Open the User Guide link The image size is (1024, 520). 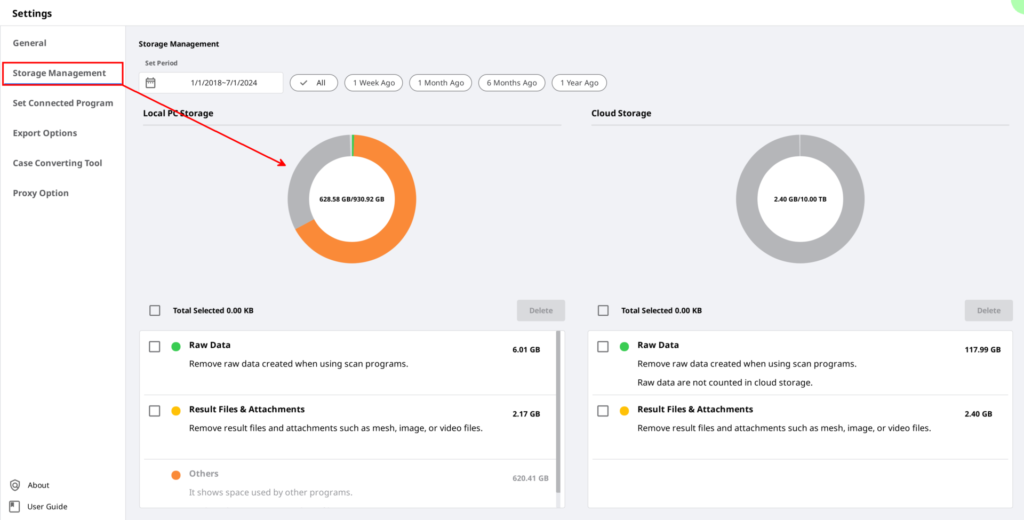tap(47, 506)
